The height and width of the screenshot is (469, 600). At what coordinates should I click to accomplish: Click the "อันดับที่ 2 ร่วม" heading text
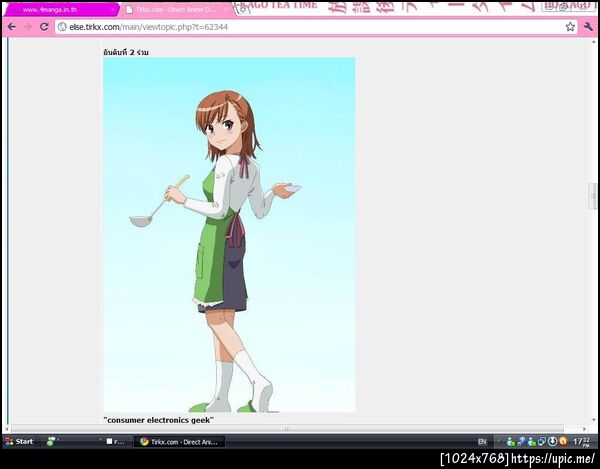coord(126,52)
